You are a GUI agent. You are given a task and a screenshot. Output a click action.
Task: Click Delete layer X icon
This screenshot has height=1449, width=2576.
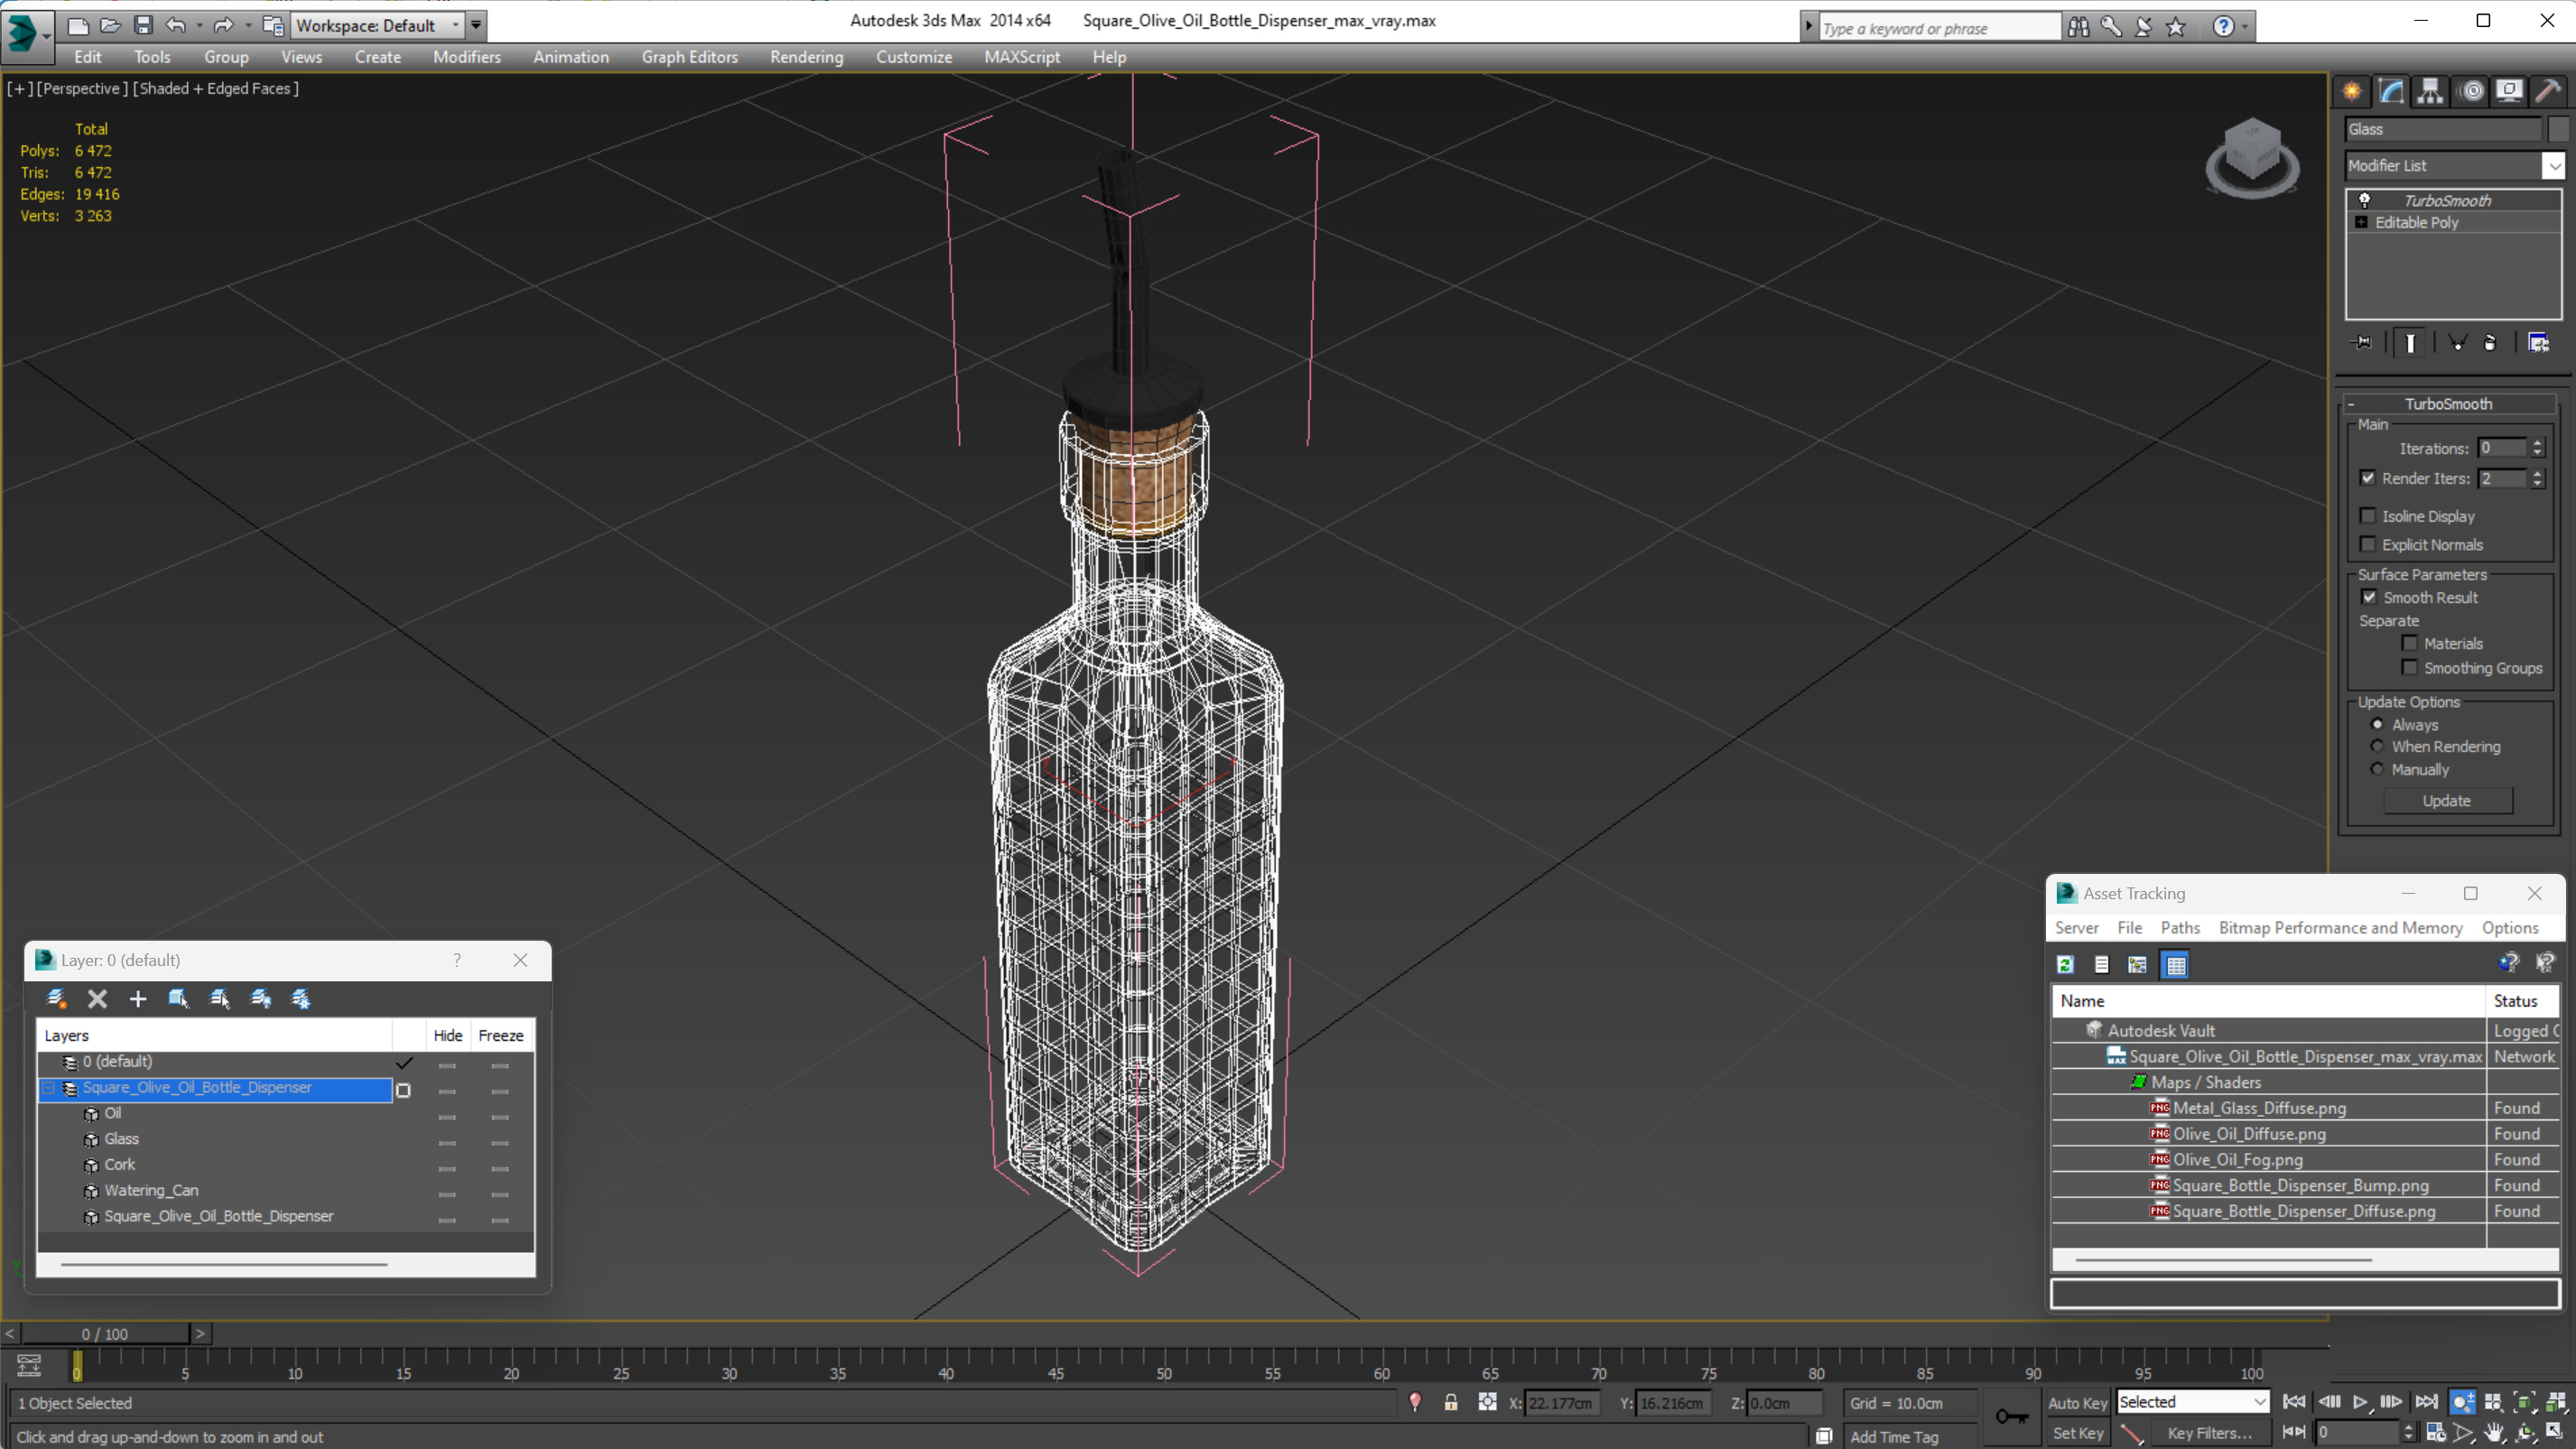(x=97, y=998)
